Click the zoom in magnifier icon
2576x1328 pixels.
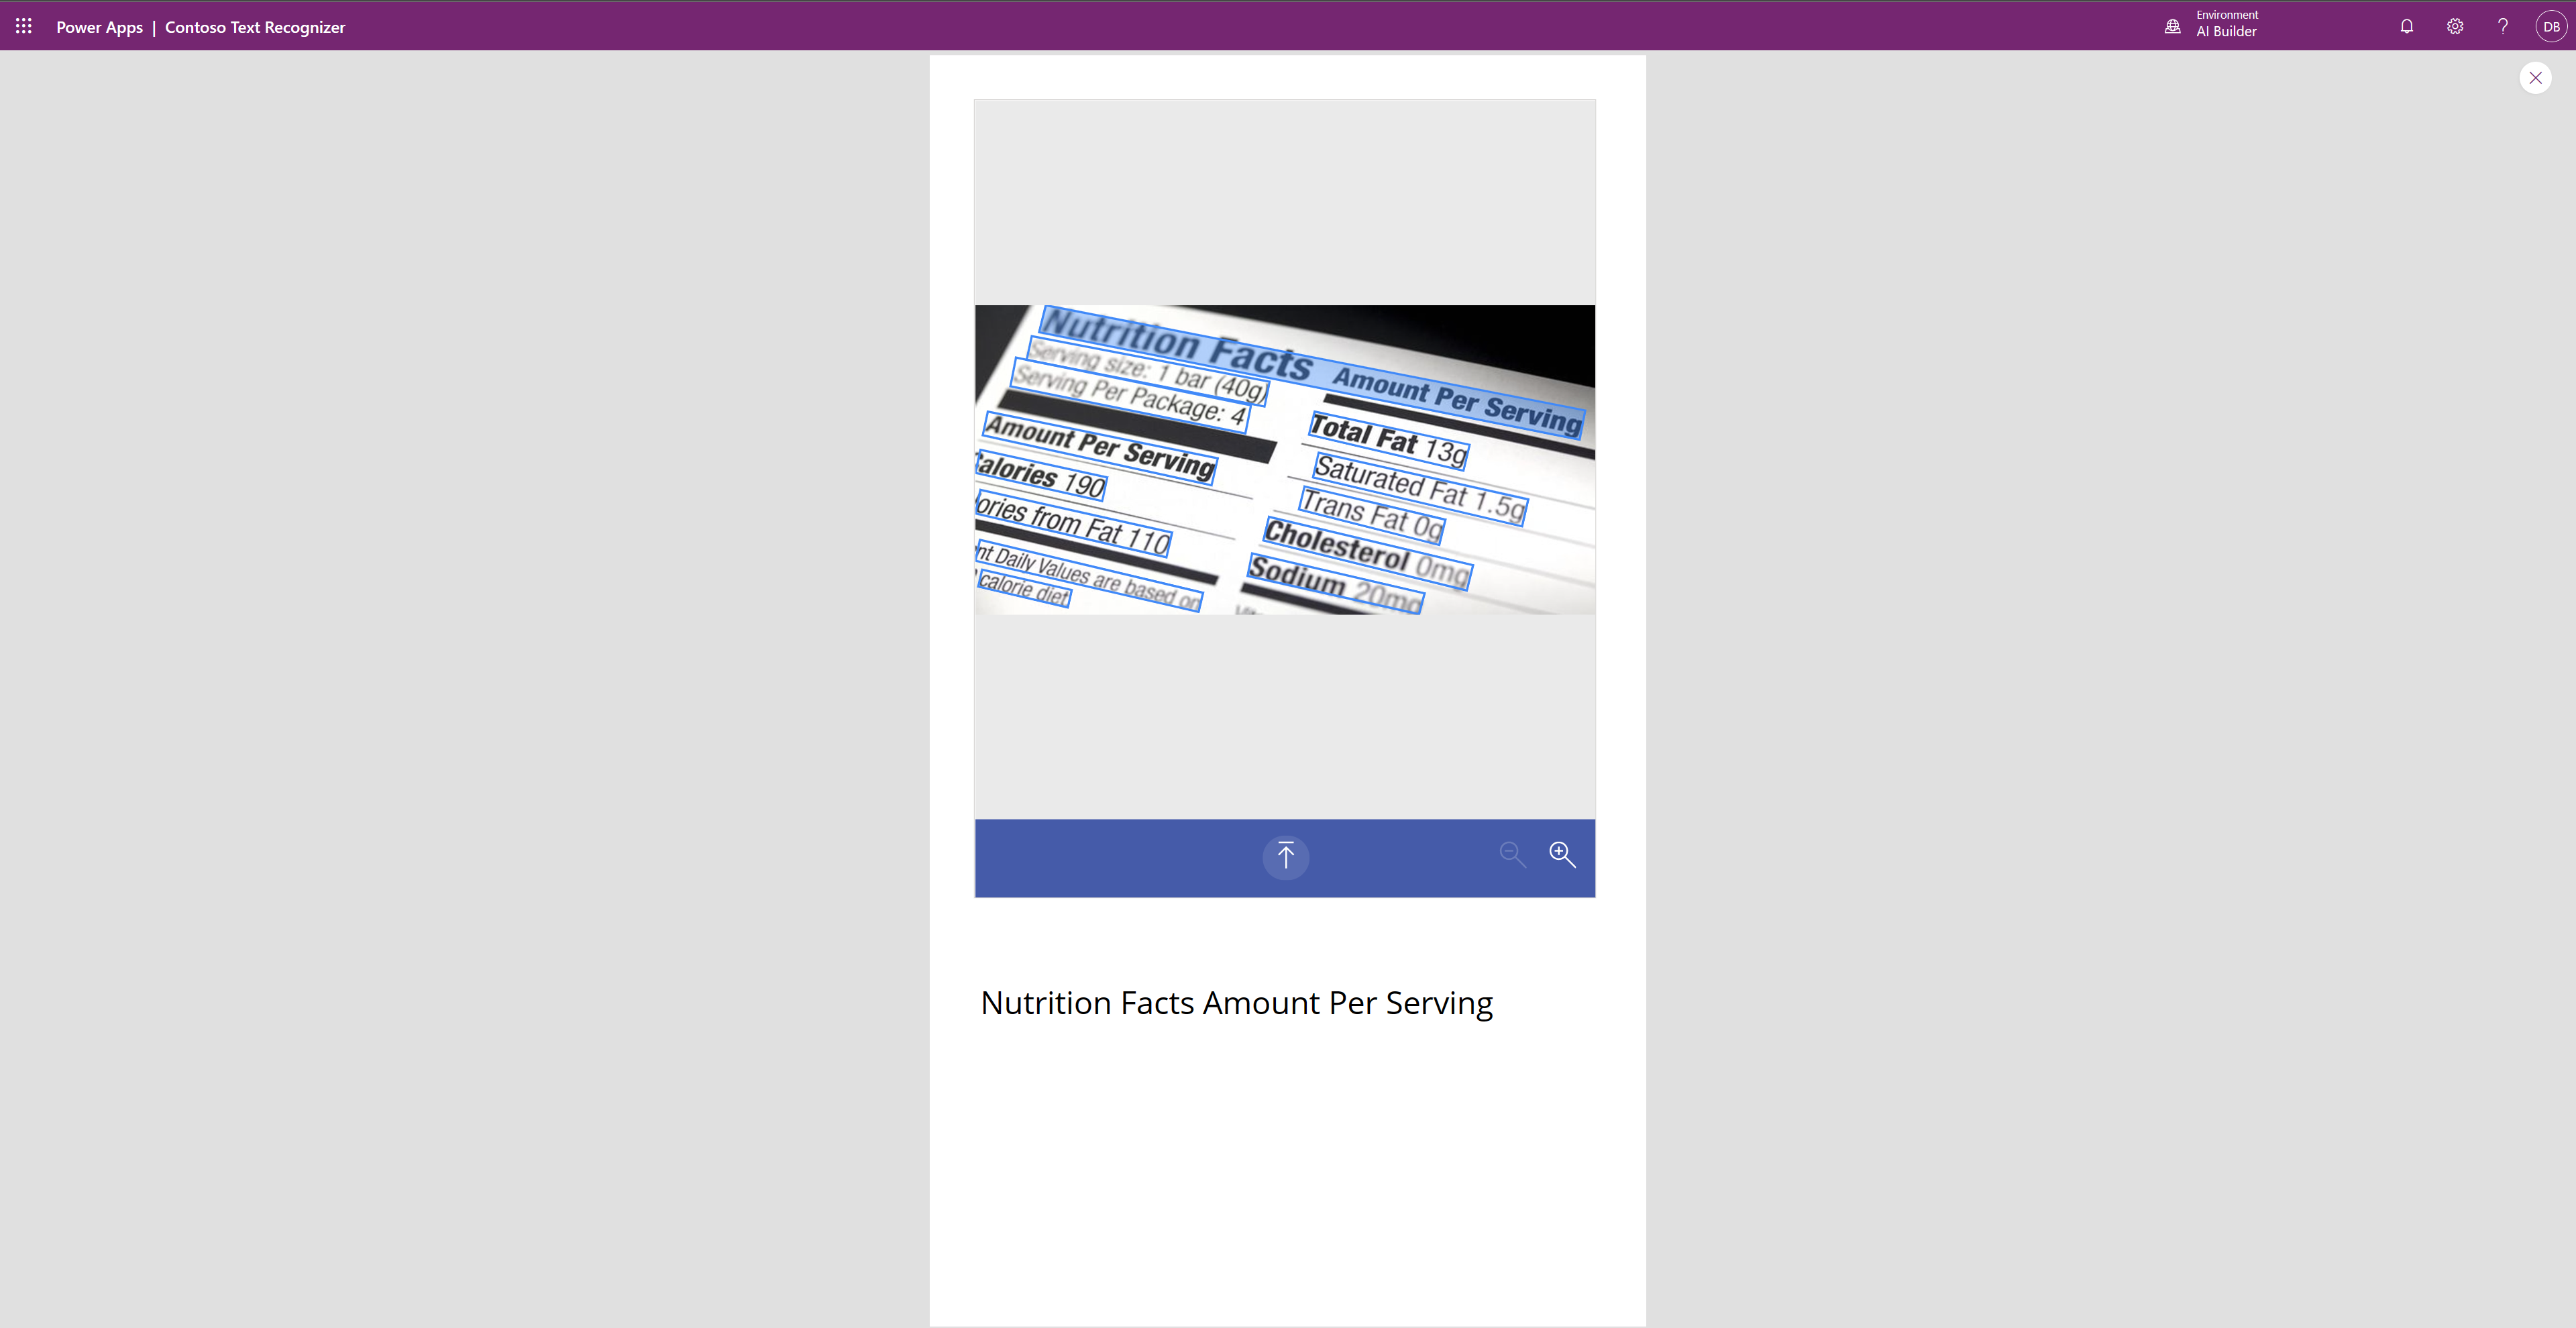pyautogui.click(x=1562, y=854)
